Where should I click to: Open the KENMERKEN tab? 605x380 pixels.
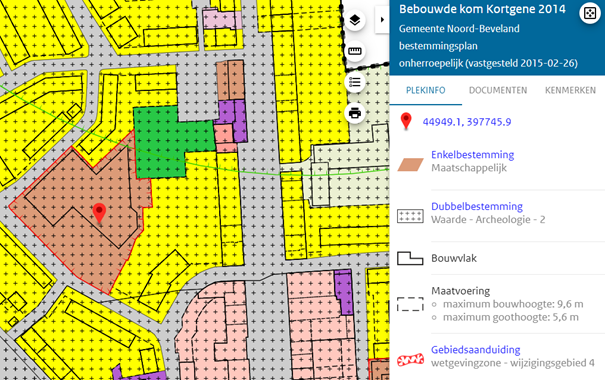pyautogui.click(x=570, y=90)
